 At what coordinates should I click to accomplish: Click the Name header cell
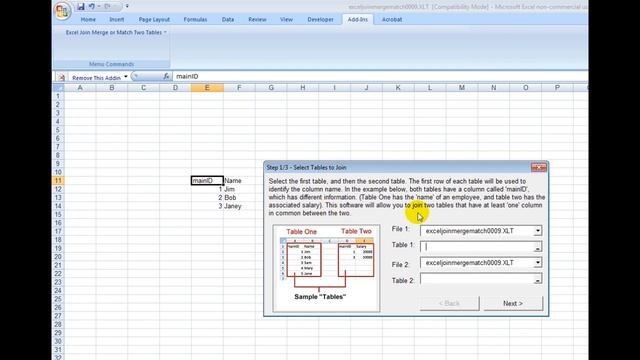[239, 180]
